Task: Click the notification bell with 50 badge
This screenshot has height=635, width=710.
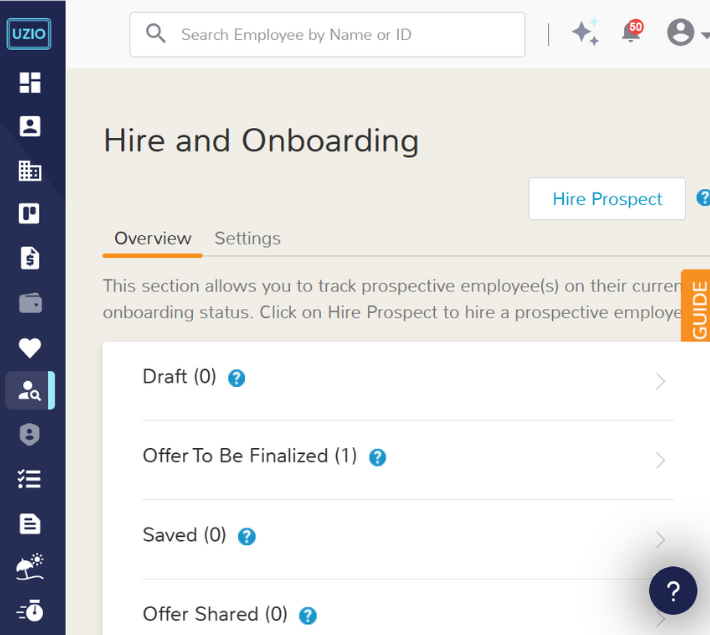Action: (631, 33)
